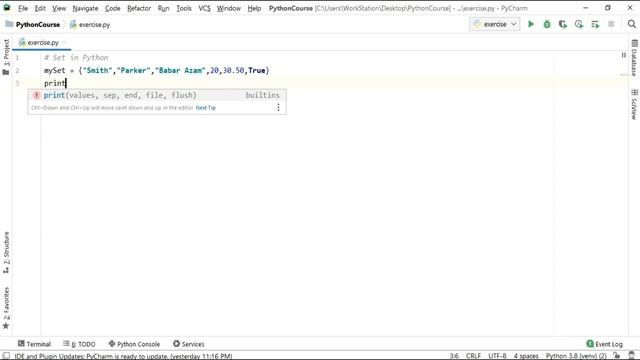Open the TODO tool window
Image resolution: width=640 pixels, height=360 pixels.
79,344
